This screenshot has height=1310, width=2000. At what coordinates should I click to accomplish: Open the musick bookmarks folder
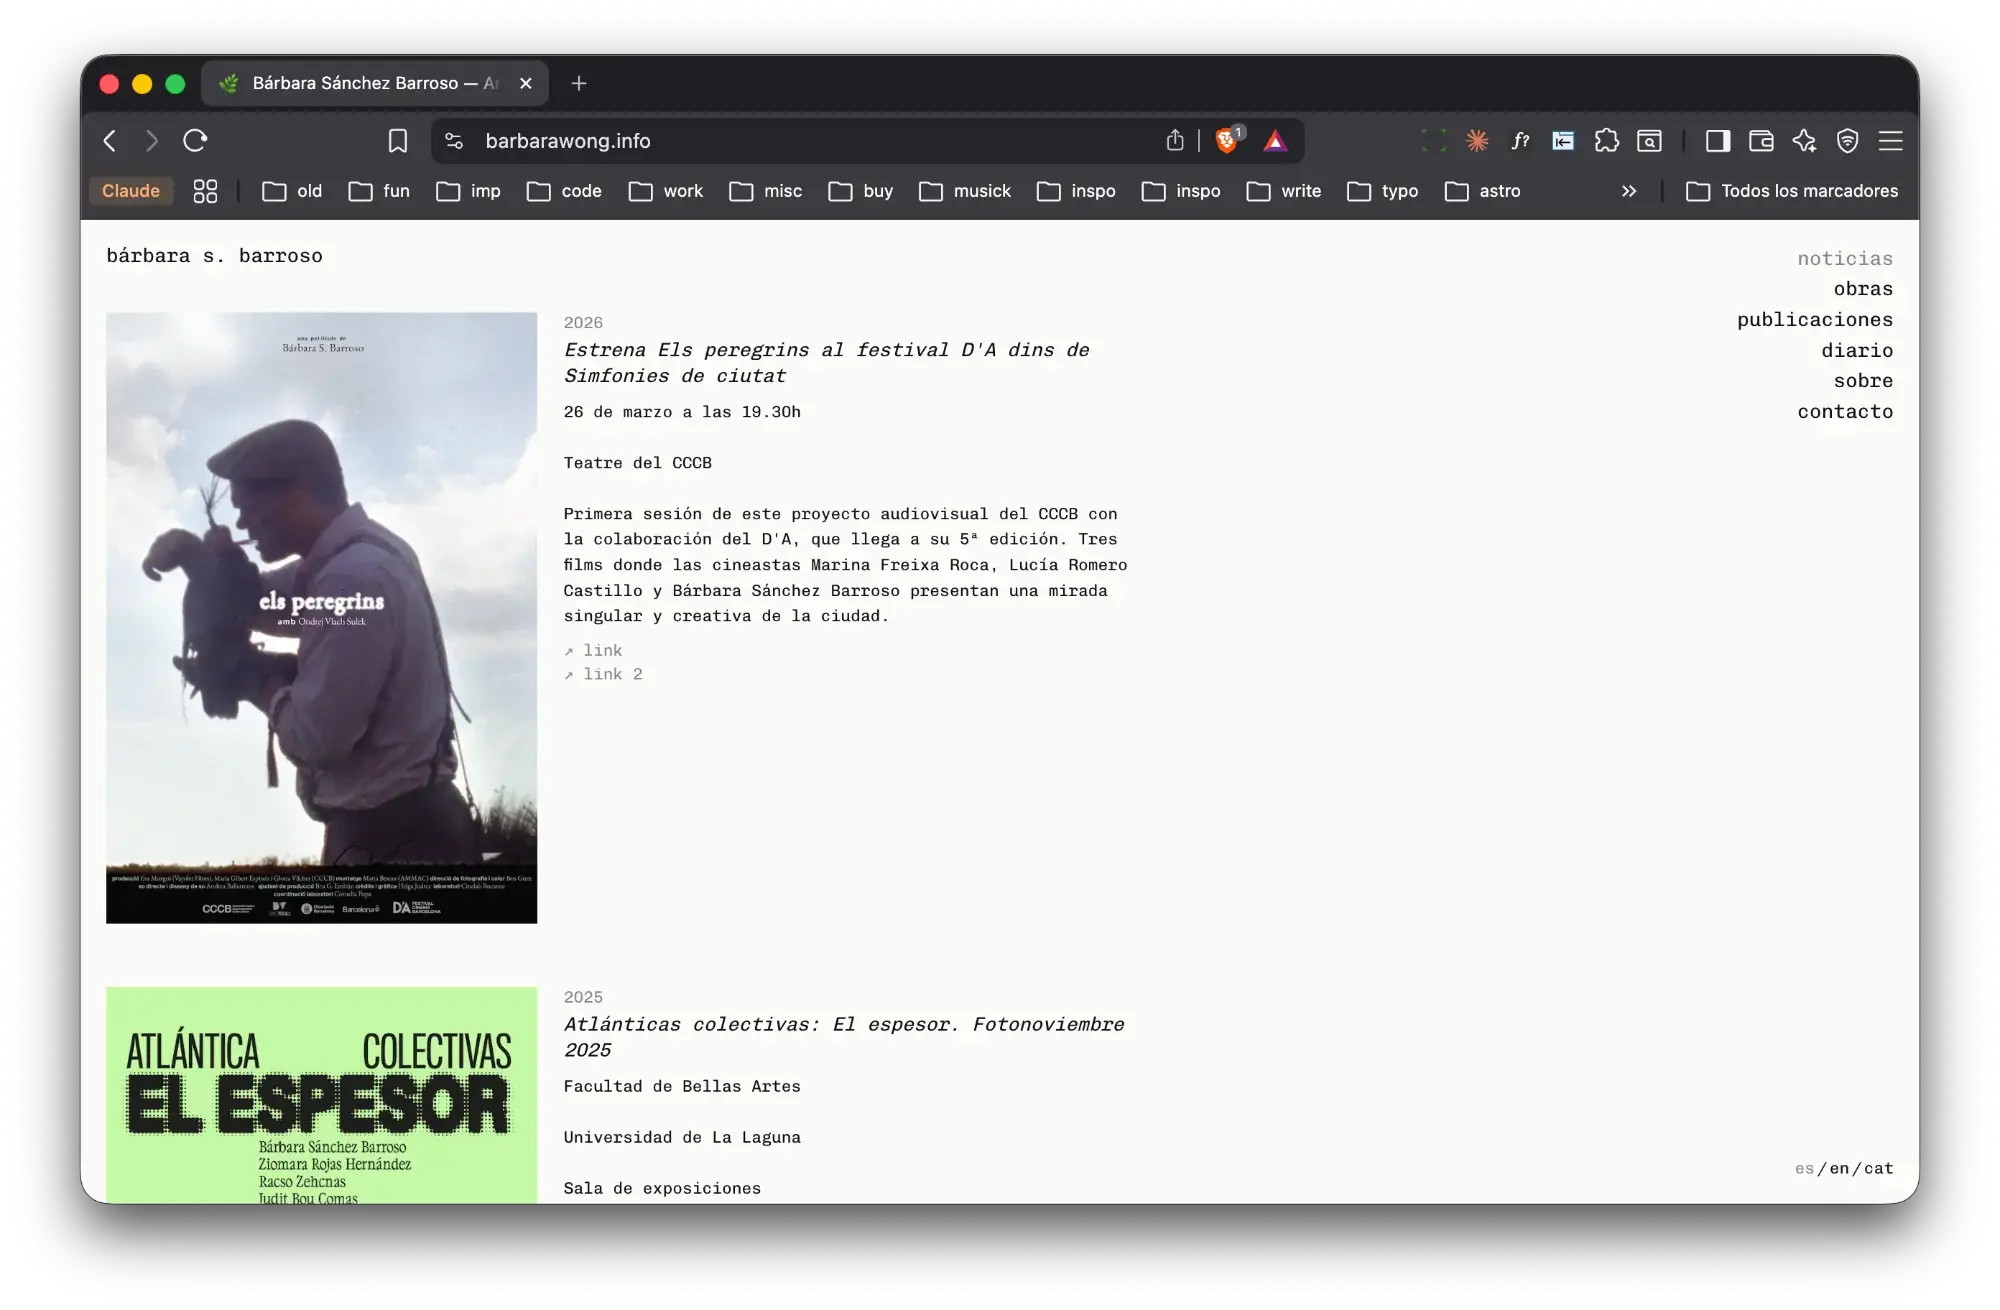[x=965, y=191]
